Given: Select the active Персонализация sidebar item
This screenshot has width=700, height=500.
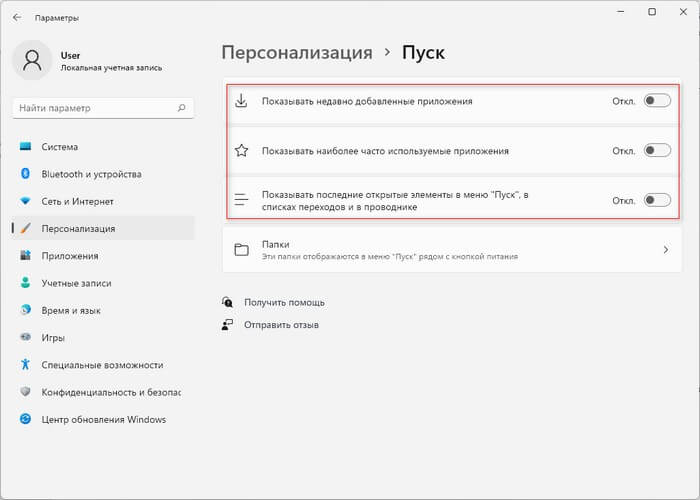Looking at the screenshot, I should [x=104, y=228].
